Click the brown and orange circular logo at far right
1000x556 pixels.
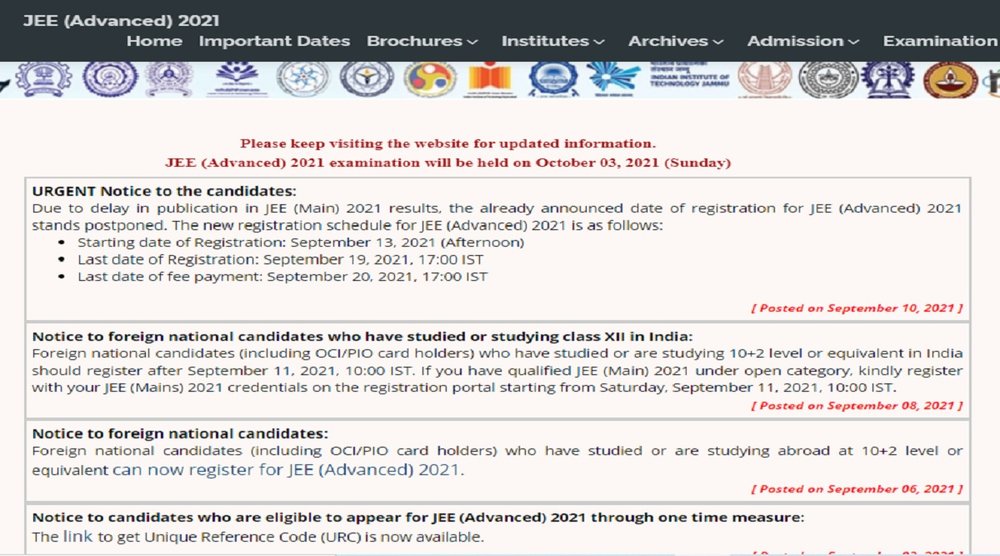pyautogui.click(x=949, y=79)
